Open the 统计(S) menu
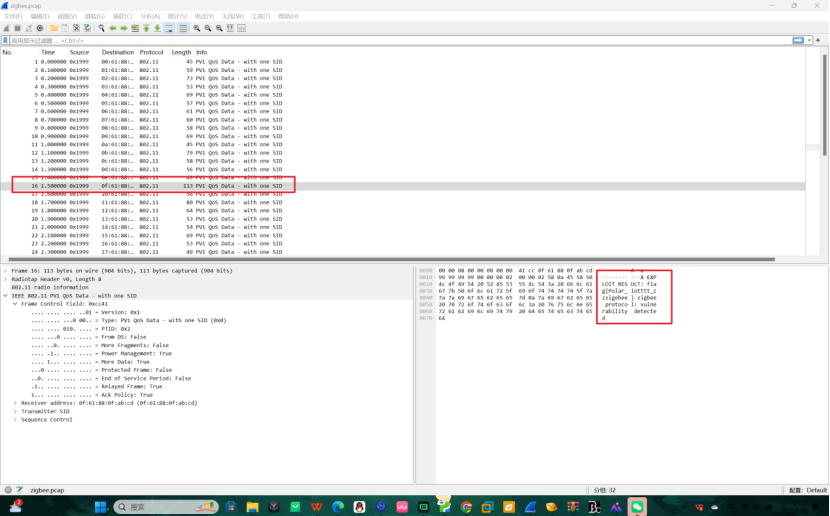The image size is (830, 516). pos(177,16)
